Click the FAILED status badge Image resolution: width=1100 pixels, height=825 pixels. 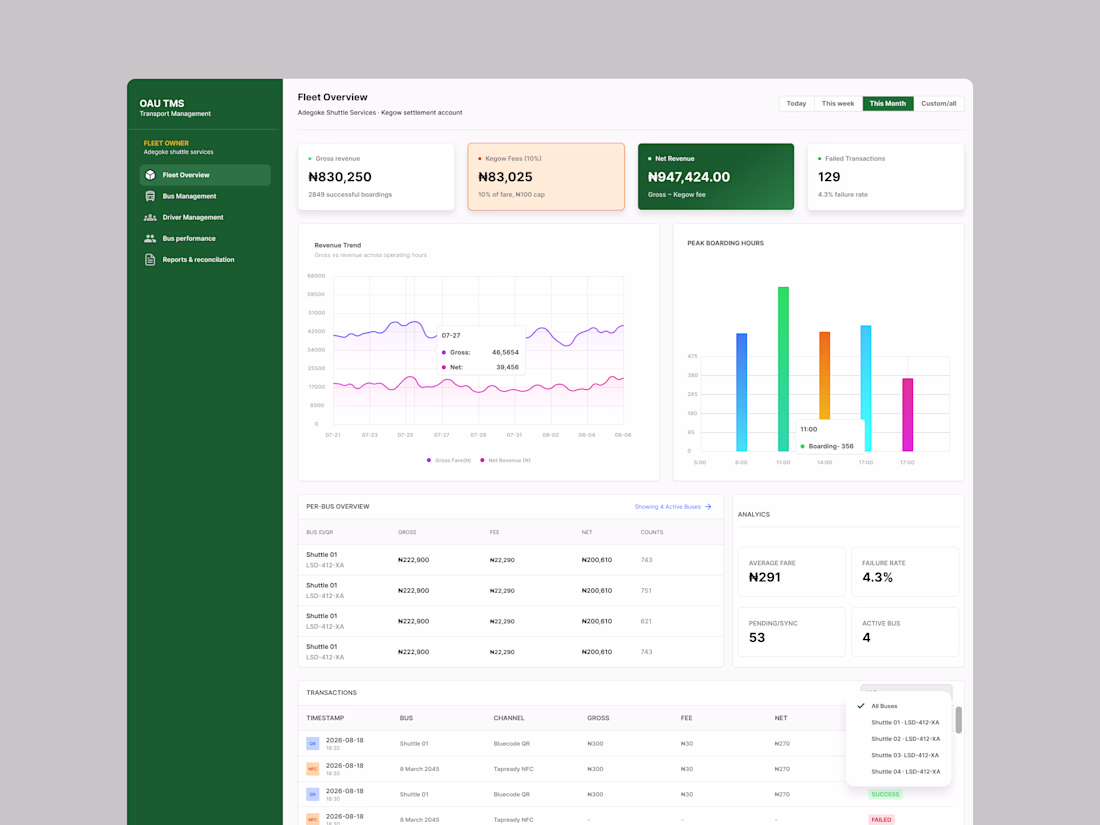881,819
